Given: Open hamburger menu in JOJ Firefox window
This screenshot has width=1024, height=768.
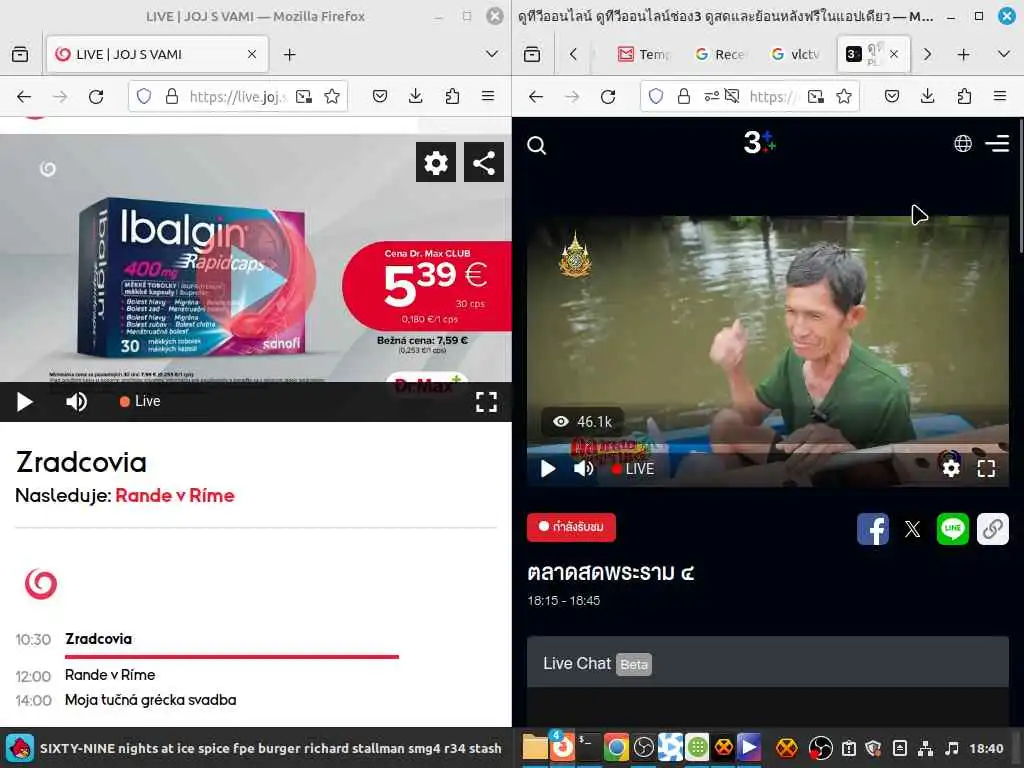Looking at the screenshot, I should pos(488,97).
